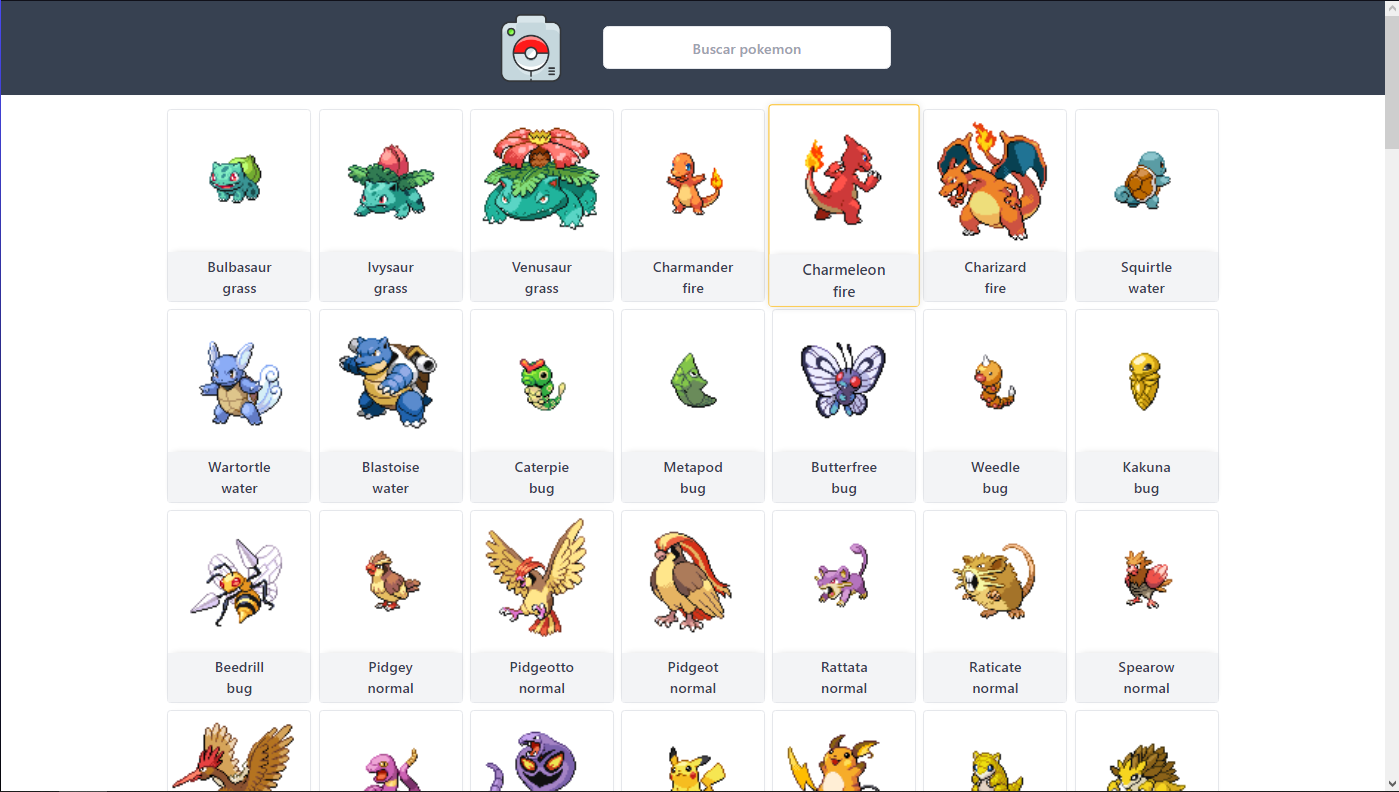This screenshot has width=1399, height=792.
Task: Open the Wartortle entry
Action: [239, 405]
